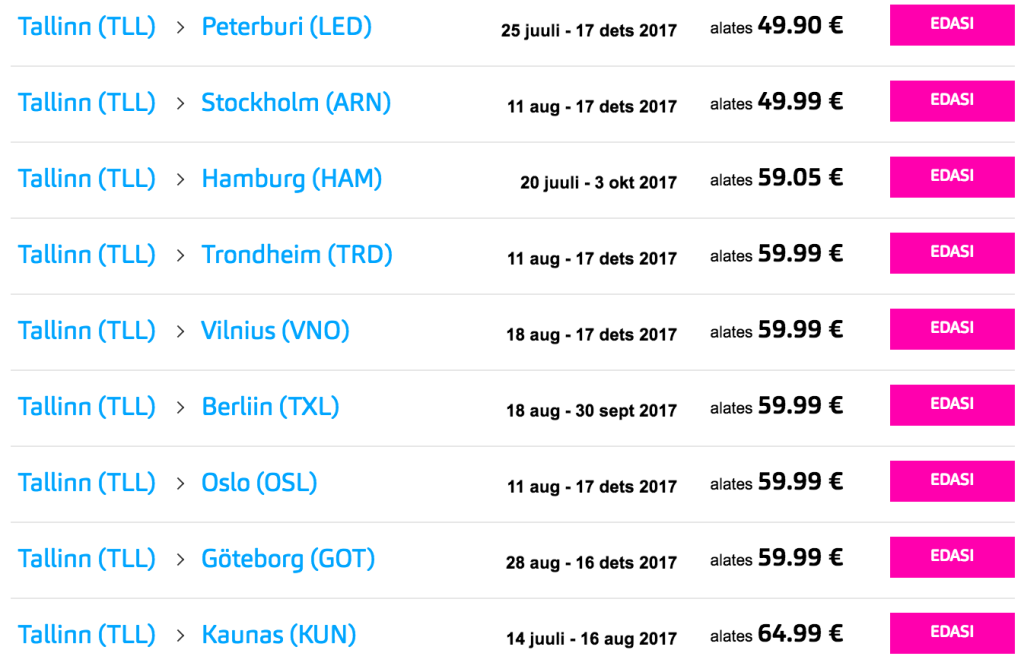This screenshot has width=1024, height=669.
Task: Select the Trondheim (TRD) destination
Action: point(296,255)
